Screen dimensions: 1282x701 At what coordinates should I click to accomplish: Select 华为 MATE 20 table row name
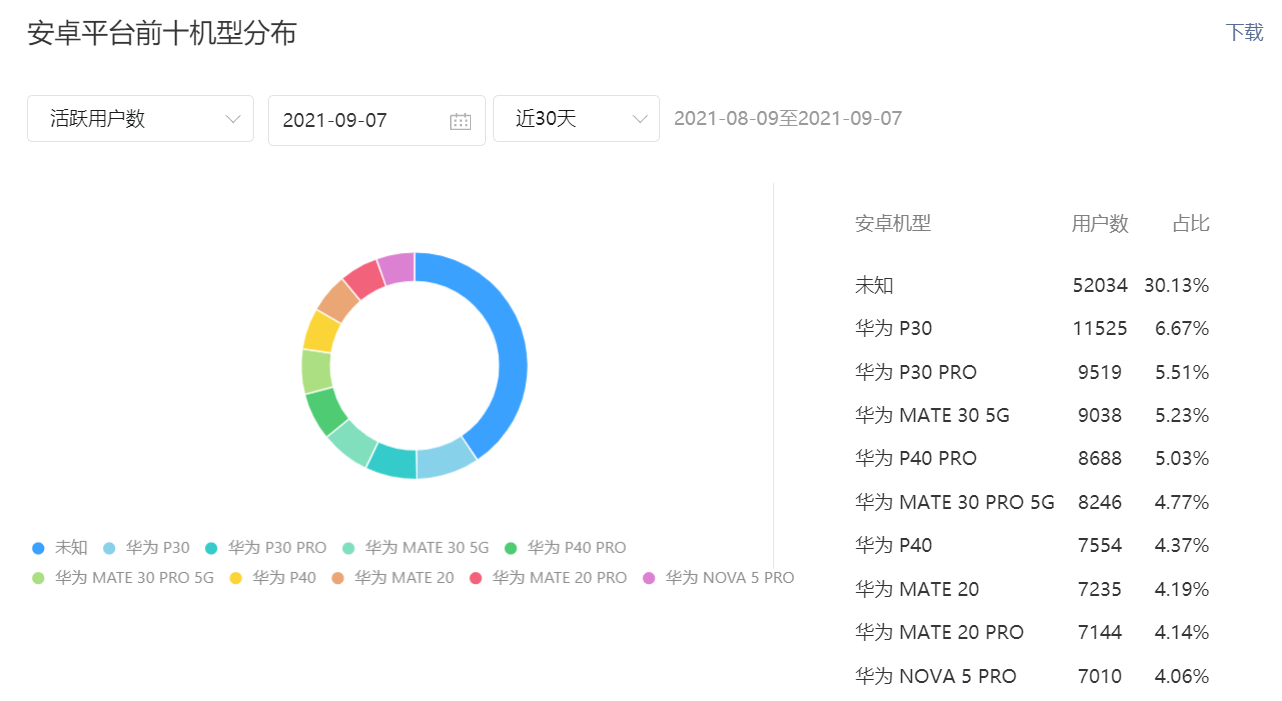(x=917, y=589)
